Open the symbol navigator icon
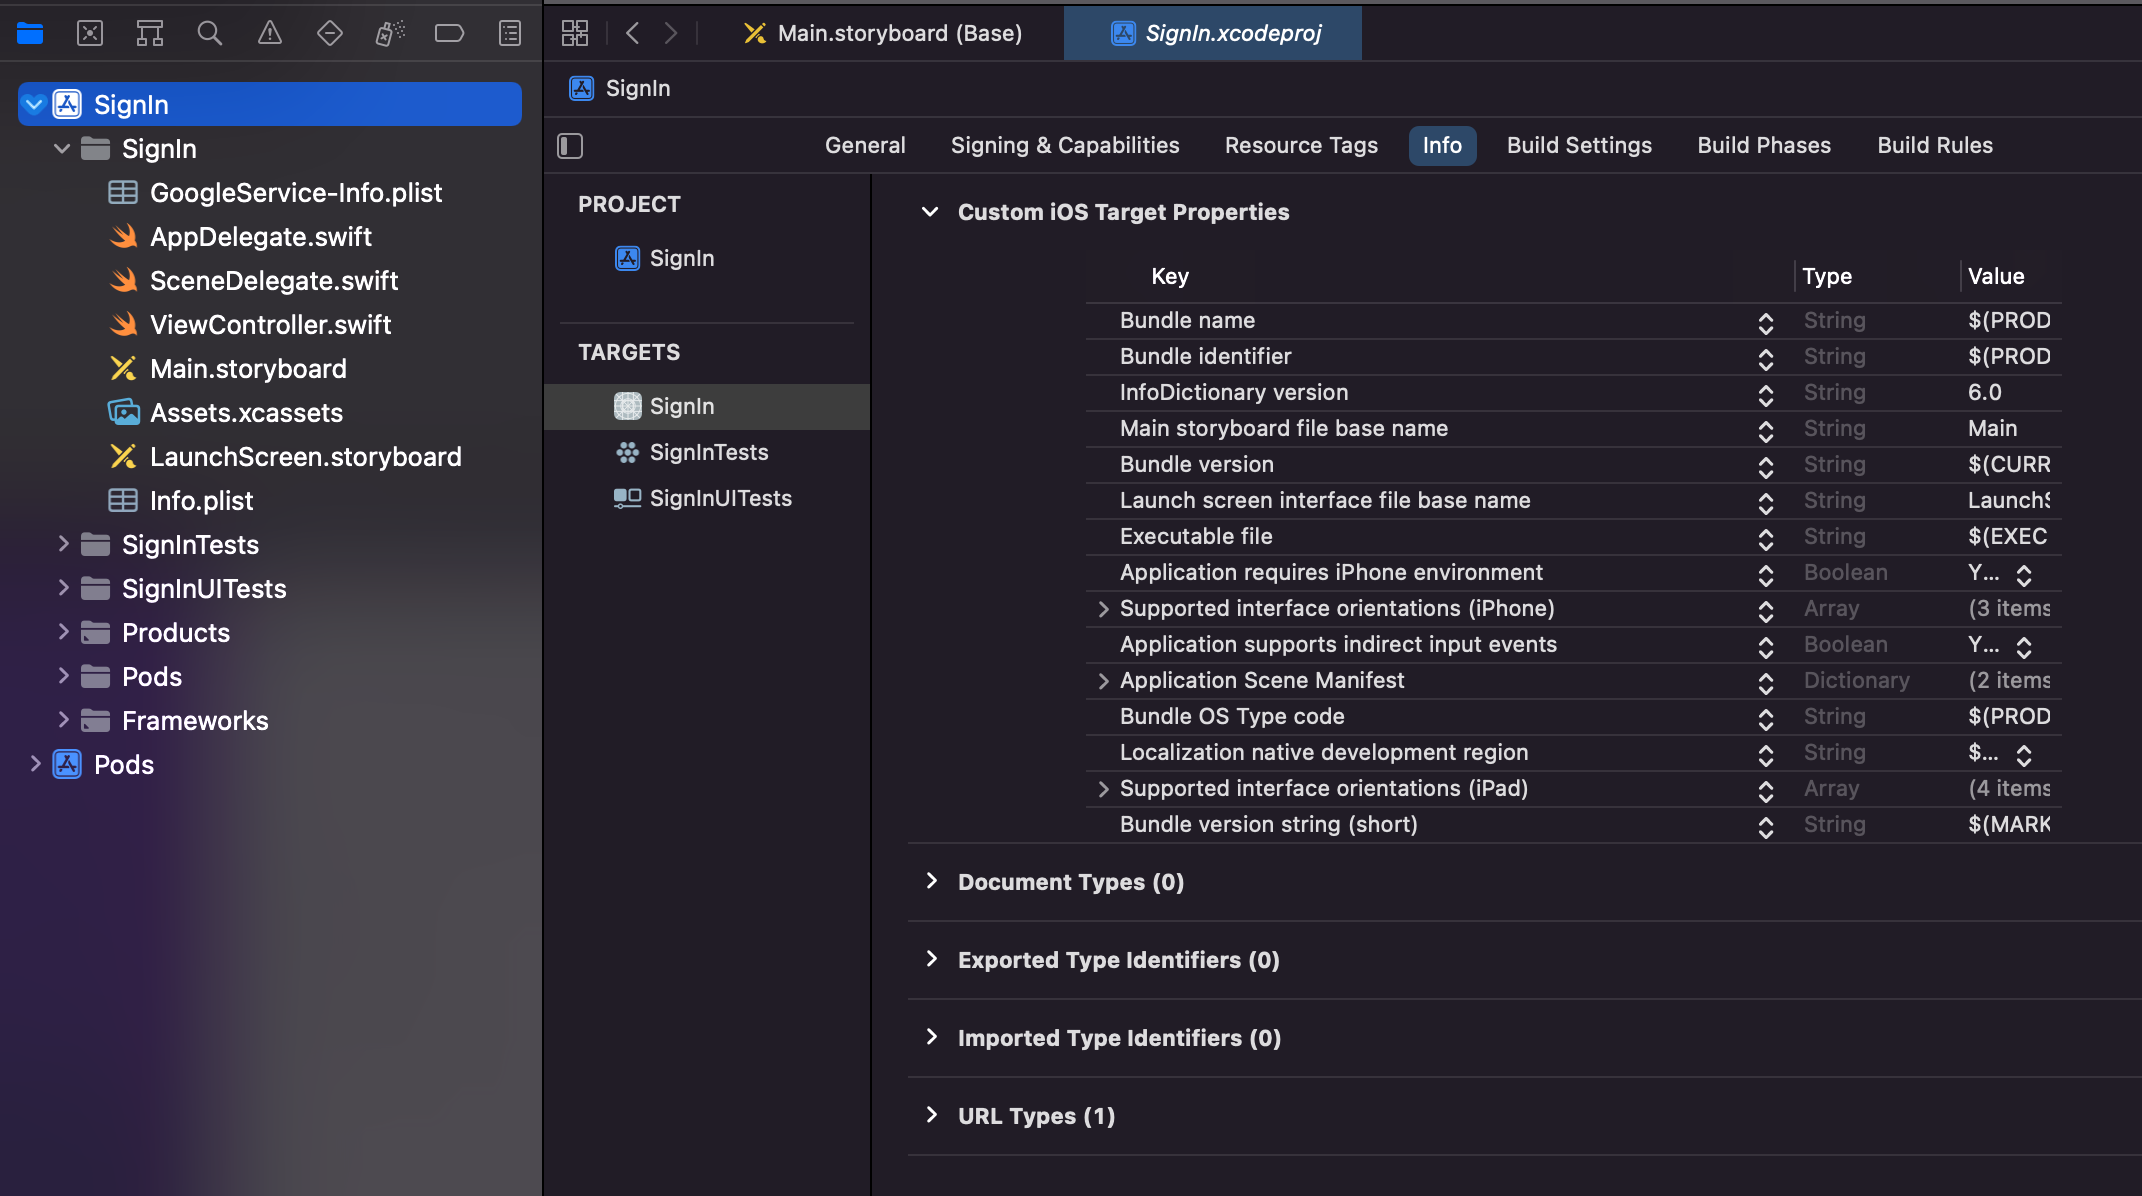The width and height of the screenshot is (2142, 1196). (150, 33)
